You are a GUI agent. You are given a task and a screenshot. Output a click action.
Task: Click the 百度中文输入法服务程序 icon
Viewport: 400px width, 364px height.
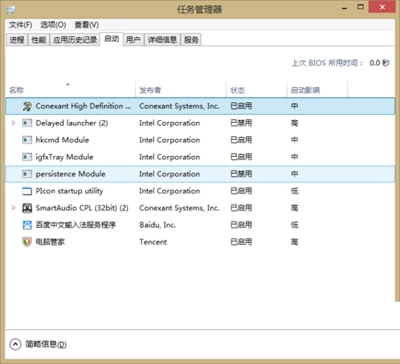(x=27, y=225)
